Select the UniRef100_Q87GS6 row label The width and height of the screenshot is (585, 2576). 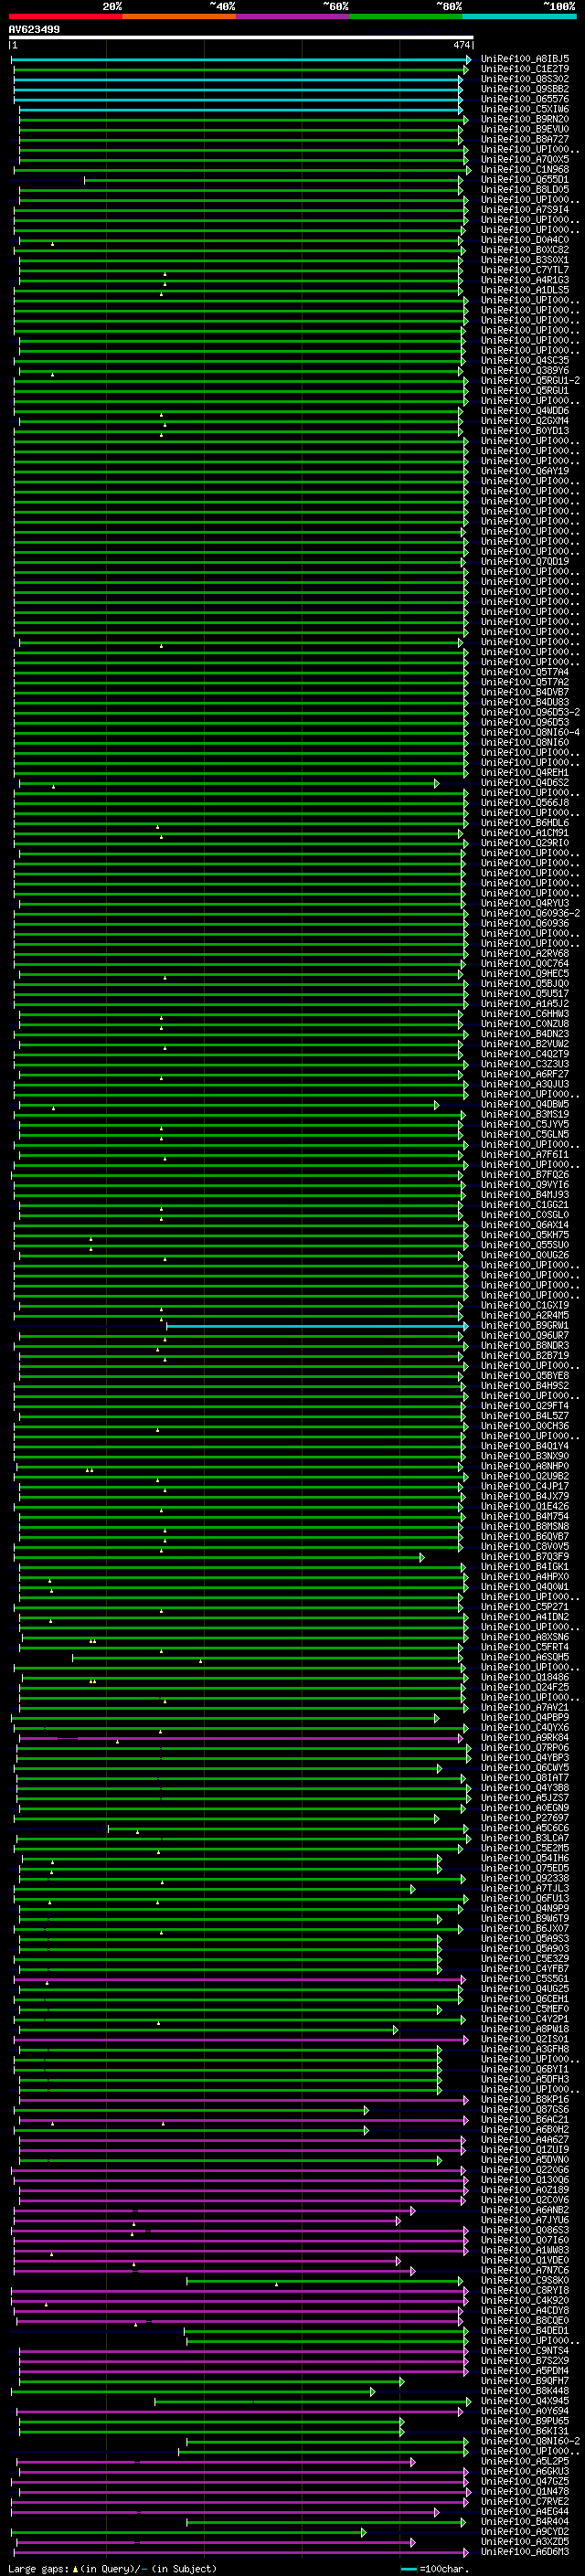click(525, 2109)
